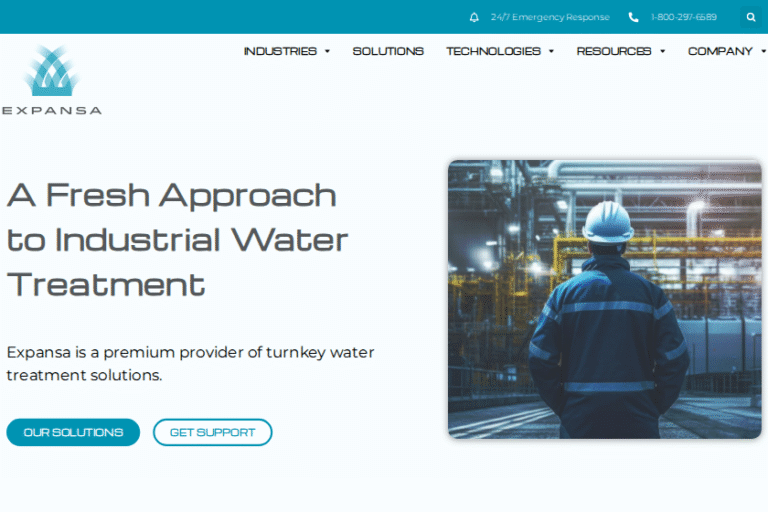Click the search magnifier icon
The height and width of the screenshot is (512, 768).
[x=751, y=17]
